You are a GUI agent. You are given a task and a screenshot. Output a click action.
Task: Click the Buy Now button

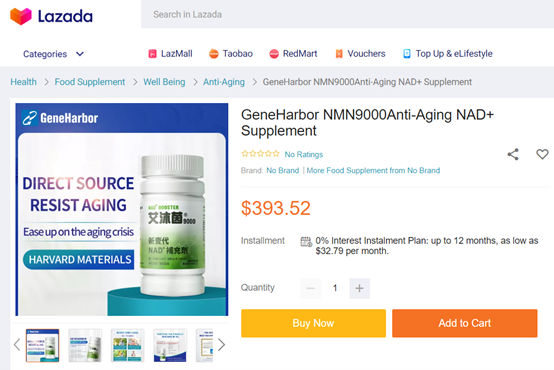coord(313,323)
